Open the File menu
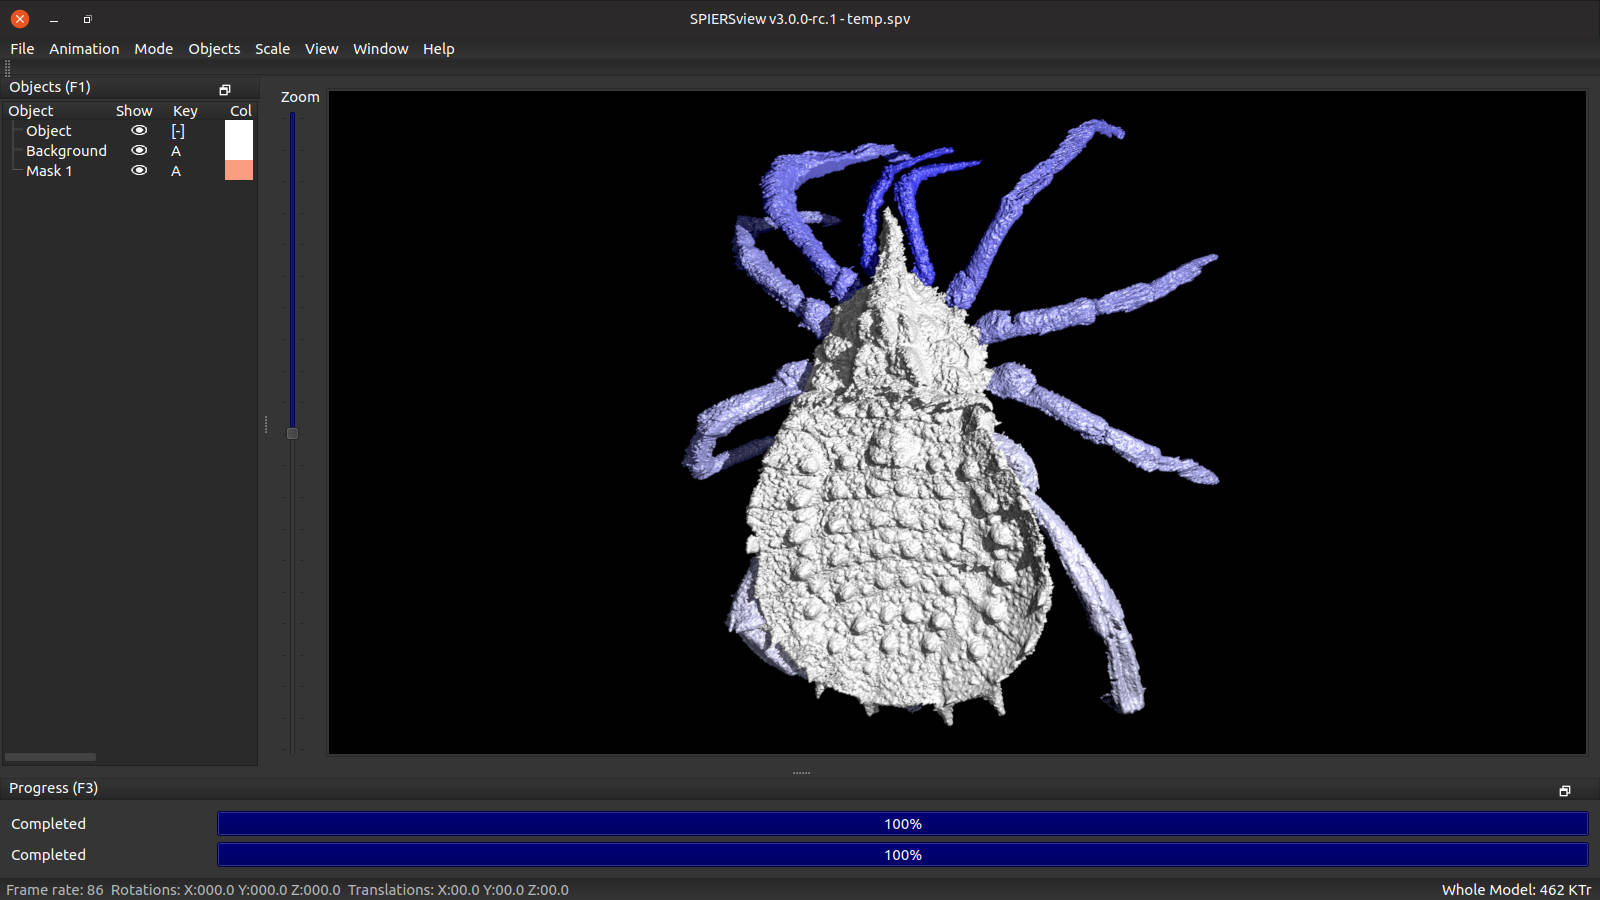Image resolution: width=1600 pixels, height=900 pixels. [x=22, y=49]
